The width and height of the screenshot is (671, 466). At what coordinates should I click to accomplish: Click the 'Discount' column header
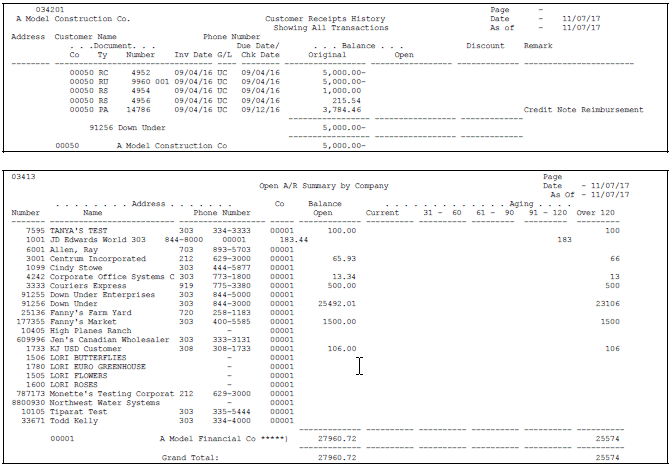[x=485, y=46]
